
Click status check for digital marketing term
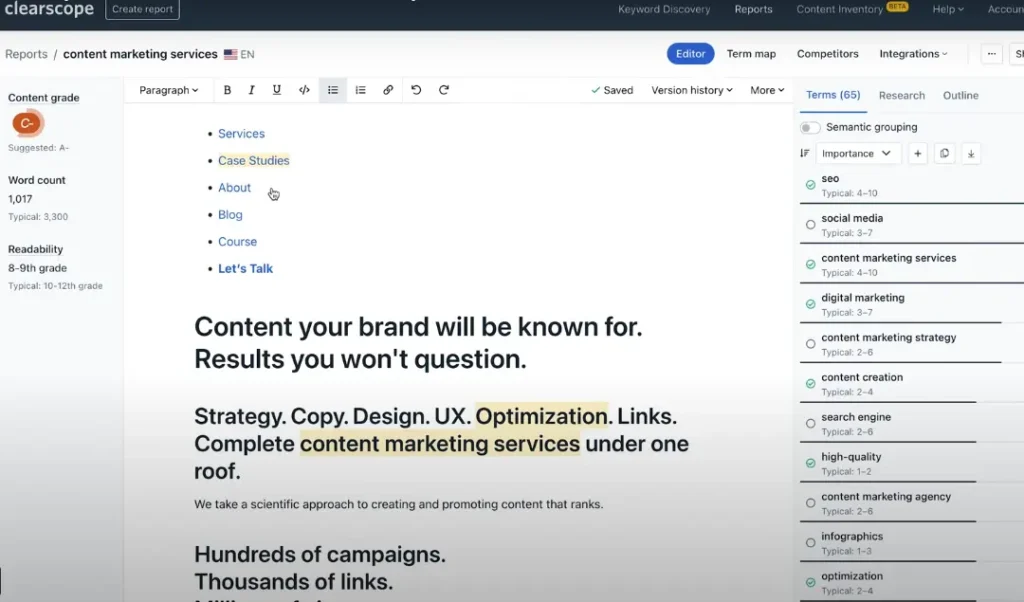point(810,304)
